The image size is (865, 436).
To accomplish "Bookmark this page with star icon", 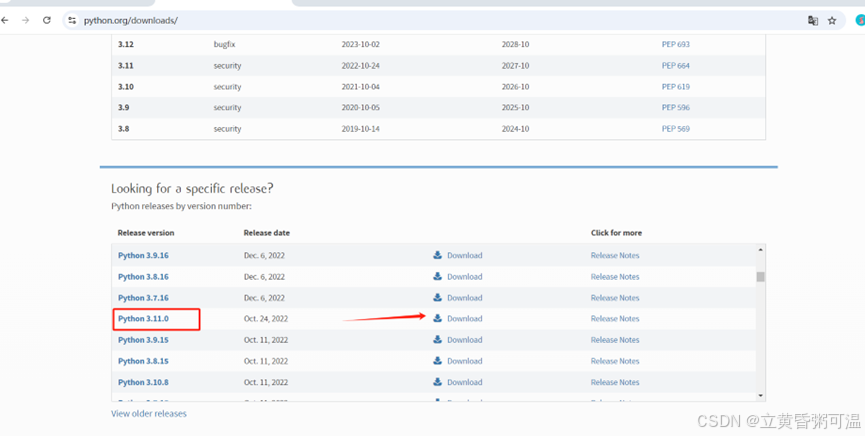I will click(x=832, y=20).
